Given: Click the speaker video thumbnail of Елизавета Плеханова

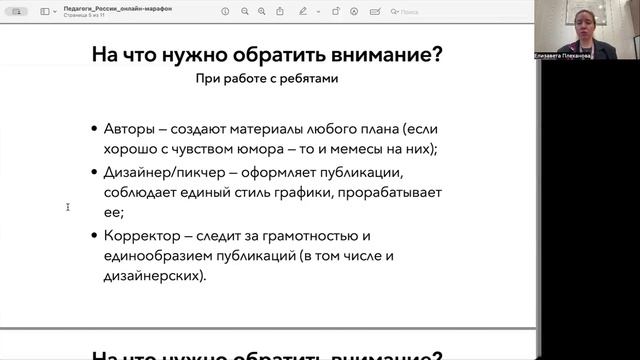Looking at the screenshot, I should [587, 30].
